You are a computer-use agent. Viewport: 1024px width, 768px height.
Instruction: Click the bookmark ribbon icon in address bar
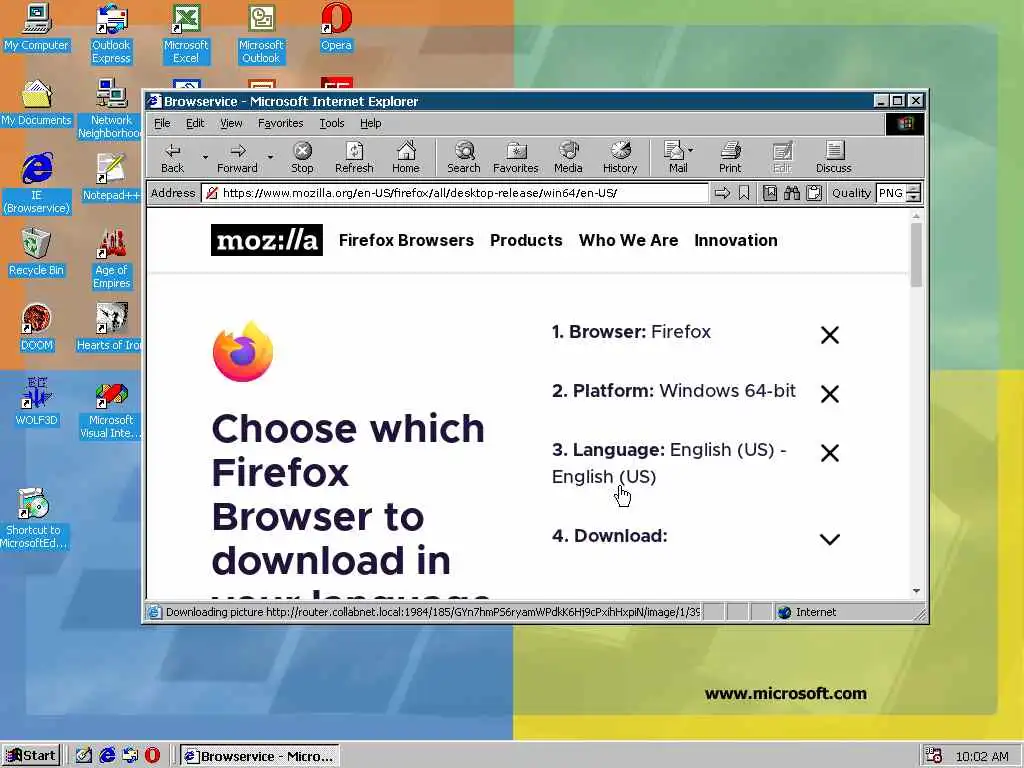(744, 193)
